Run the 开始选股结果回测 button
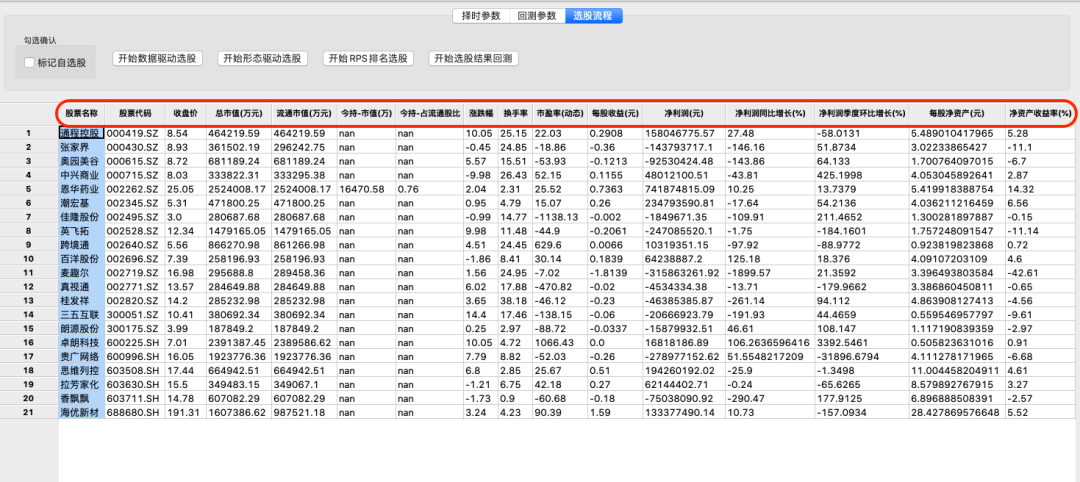Screen dimensions: 1080x482 click(x=474, y=59)
